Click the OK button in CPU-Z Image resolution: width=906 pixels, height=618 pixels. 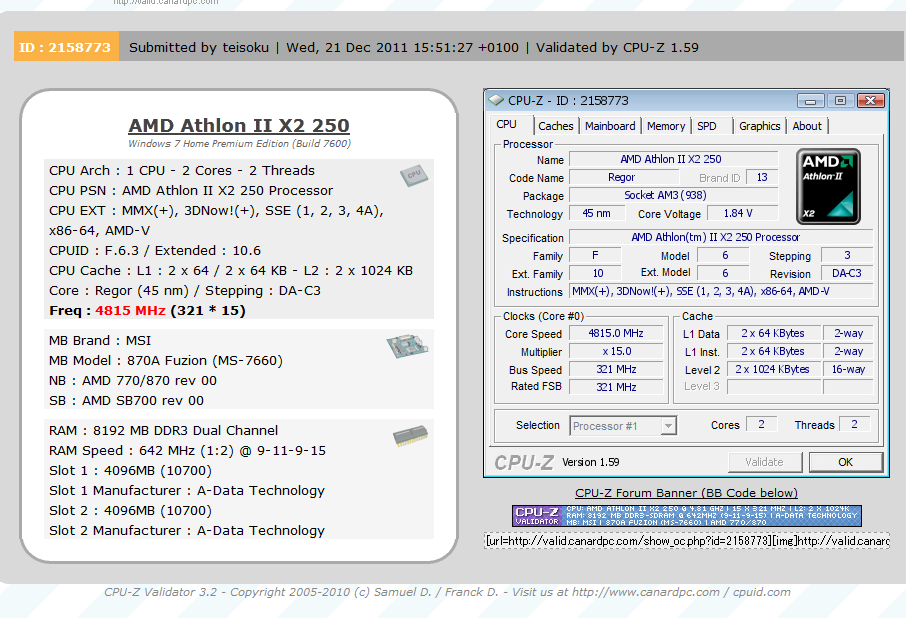(845, 462)
